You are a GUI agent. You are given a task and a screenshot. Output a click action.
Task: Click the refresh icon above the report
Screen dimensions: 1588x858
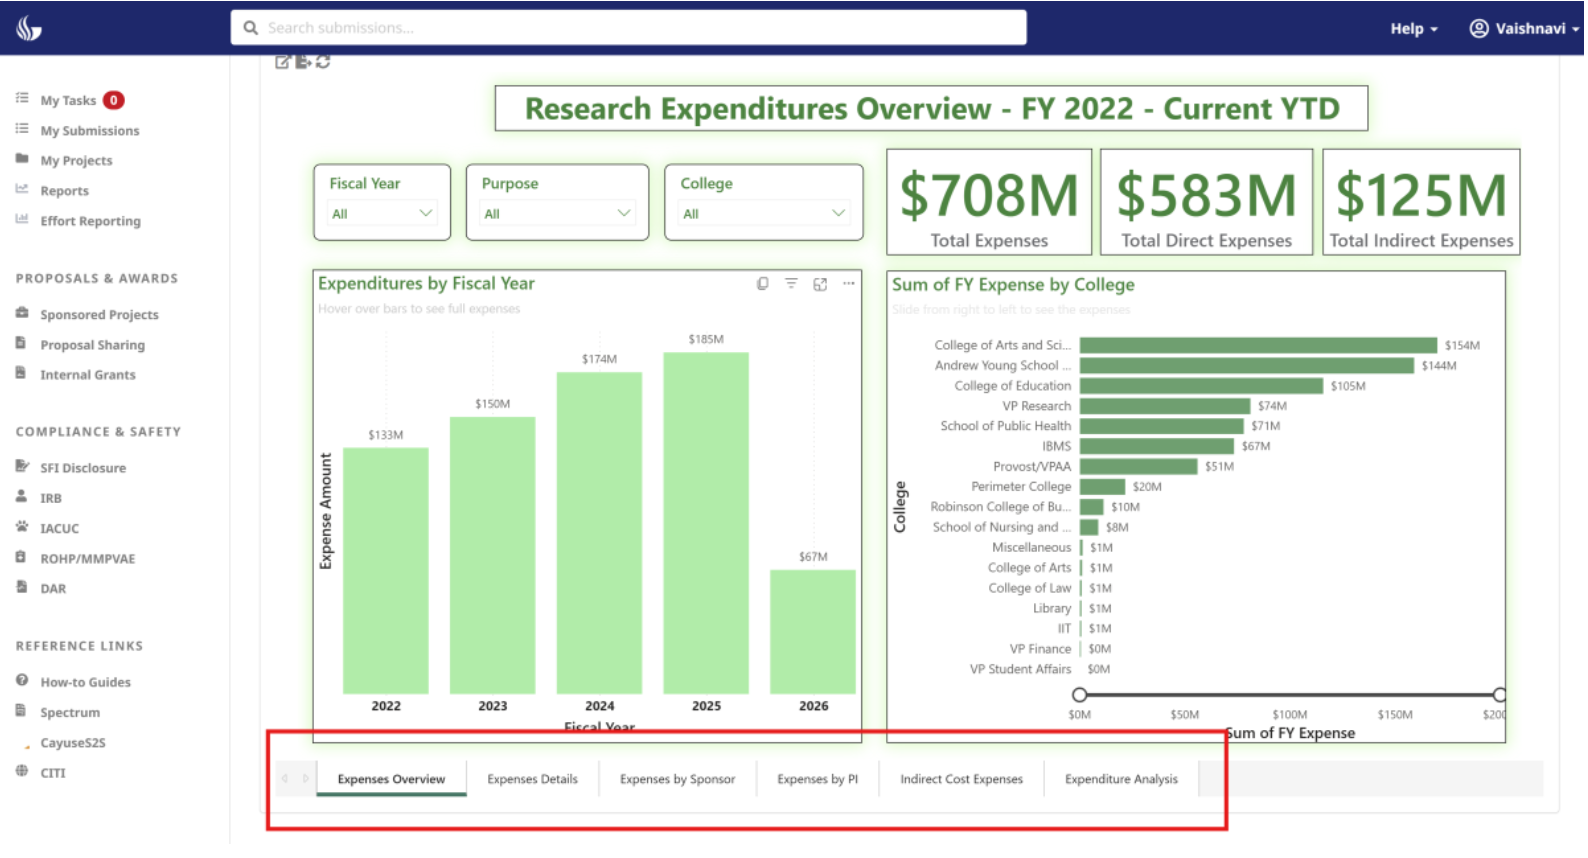point(323,62)
